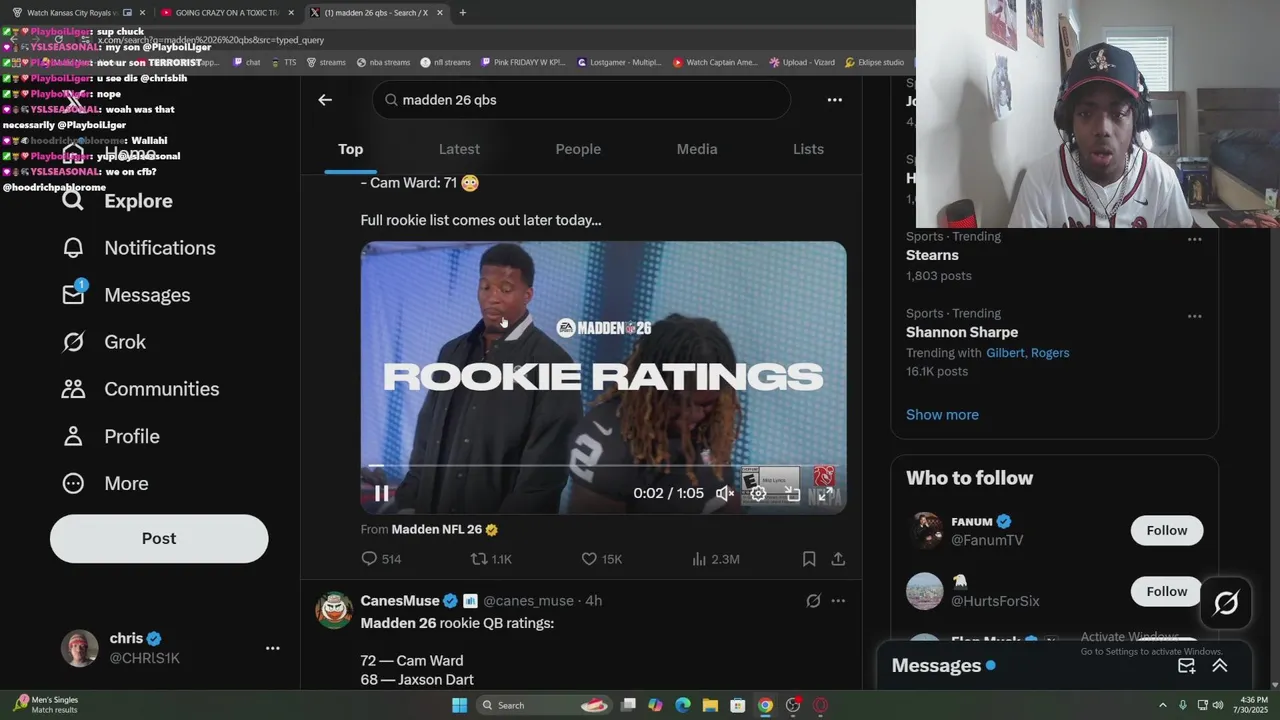Pause the Rookie Ratings video
Image resolution: width=1280 pixels, height=720 pixels.
pos(382,493)
